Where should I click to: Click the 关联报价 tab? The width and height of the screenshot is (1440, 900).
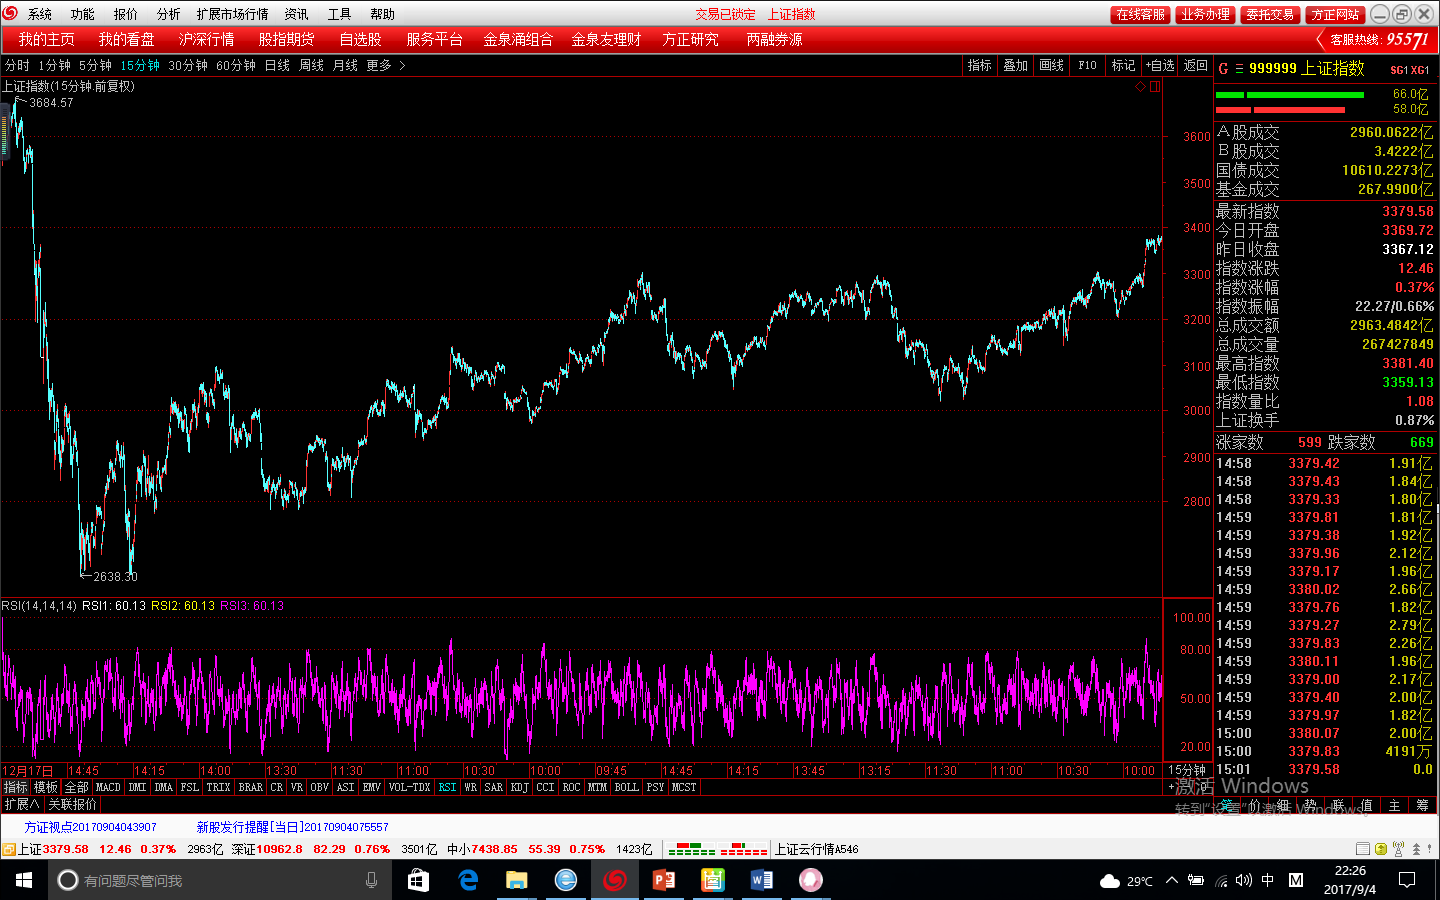(x=72, y=804)
